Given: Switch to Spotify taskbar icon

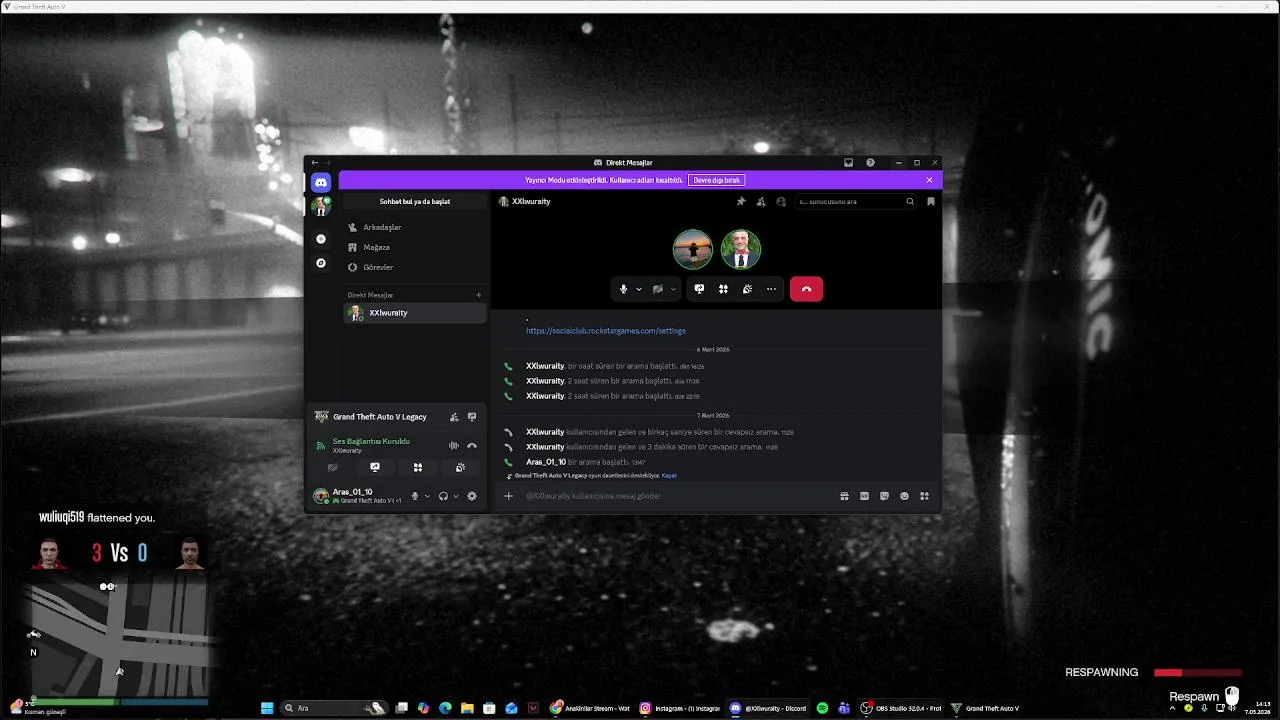Looking at the screenshot, I should (x=822, y=708).
